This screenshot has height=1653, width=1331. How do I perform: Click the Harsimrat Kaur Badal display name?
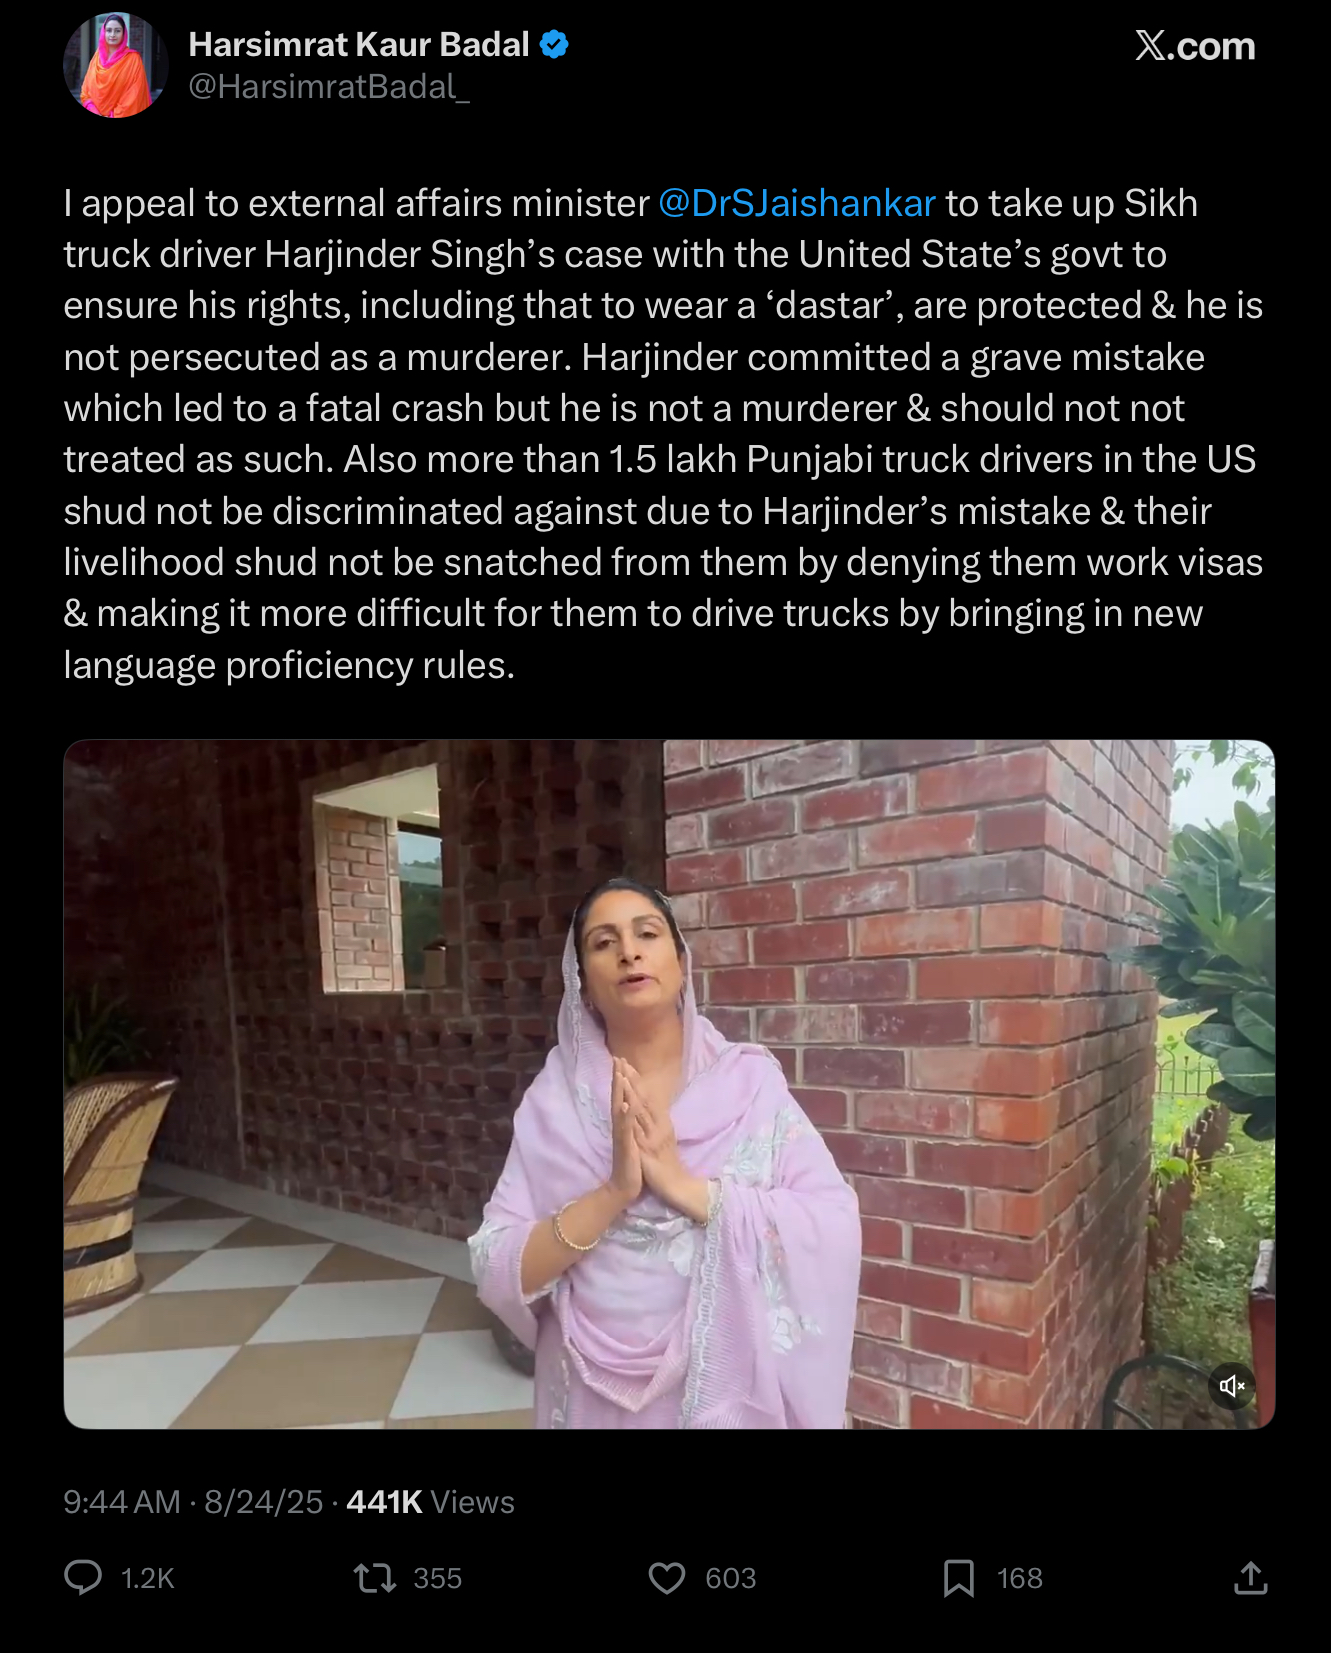click(359, 44)
